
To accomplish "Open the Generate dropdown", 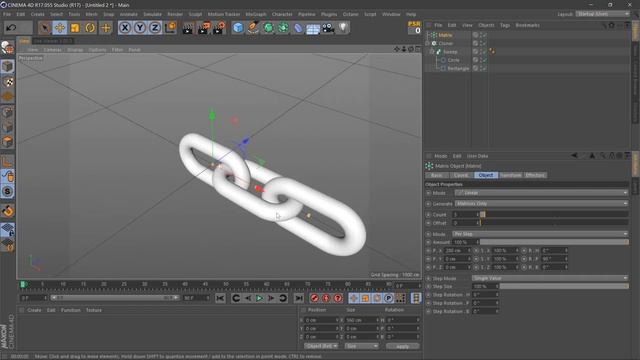I will (x=541, y=203).
